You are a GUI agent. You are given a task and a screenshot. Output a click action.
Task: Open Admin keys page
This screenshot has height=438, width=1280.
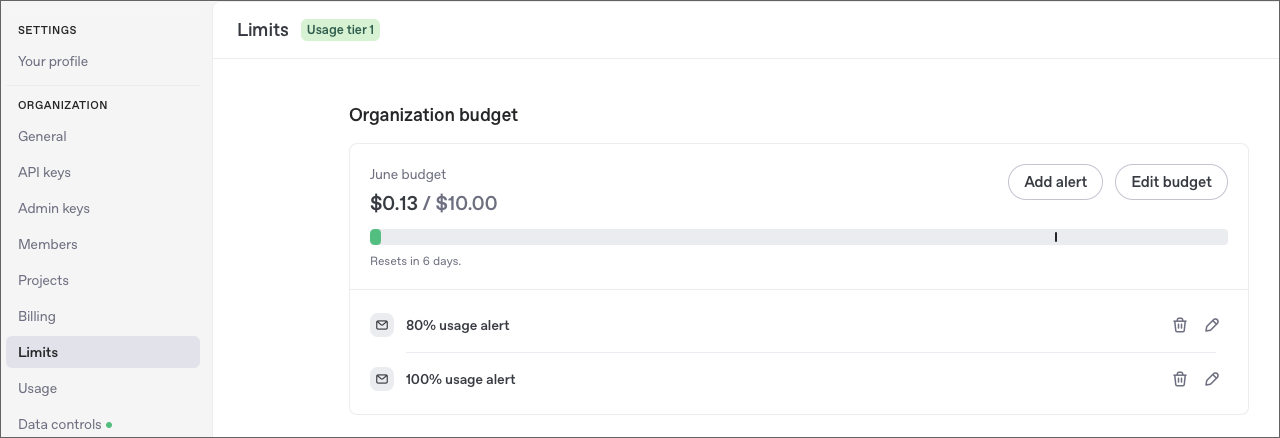pos(54,208)
